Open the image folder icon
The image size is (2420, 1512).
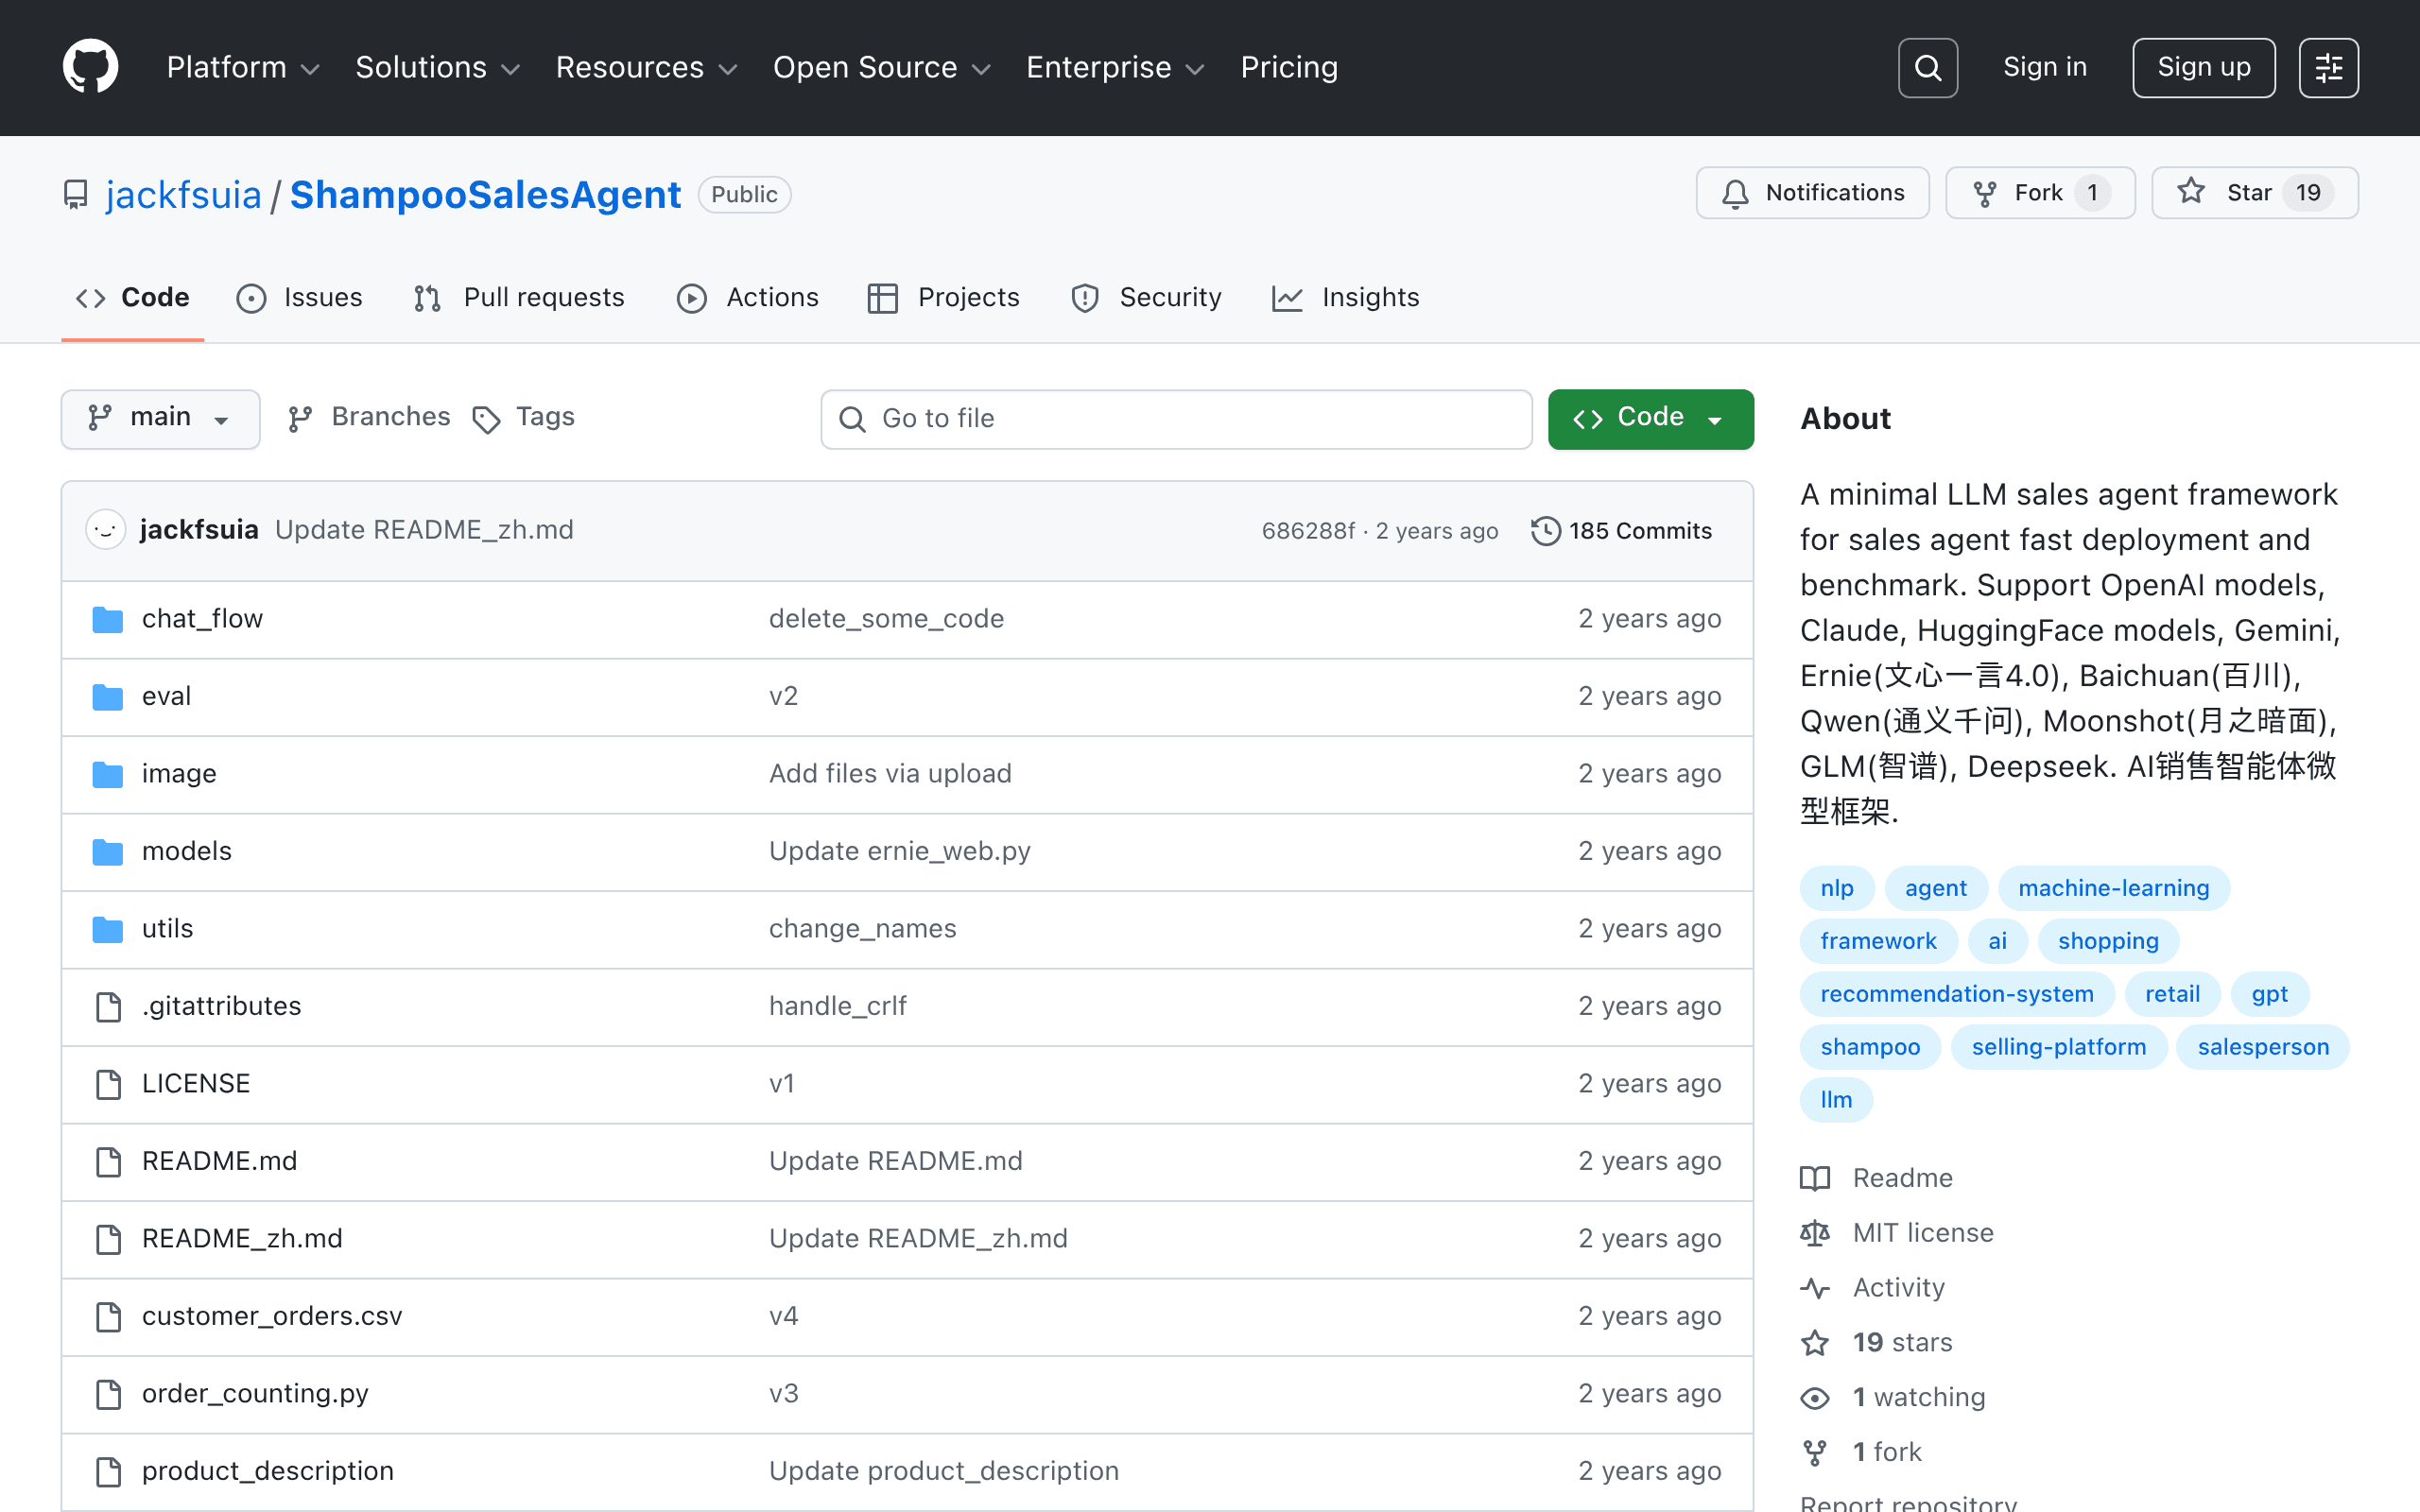107,775
